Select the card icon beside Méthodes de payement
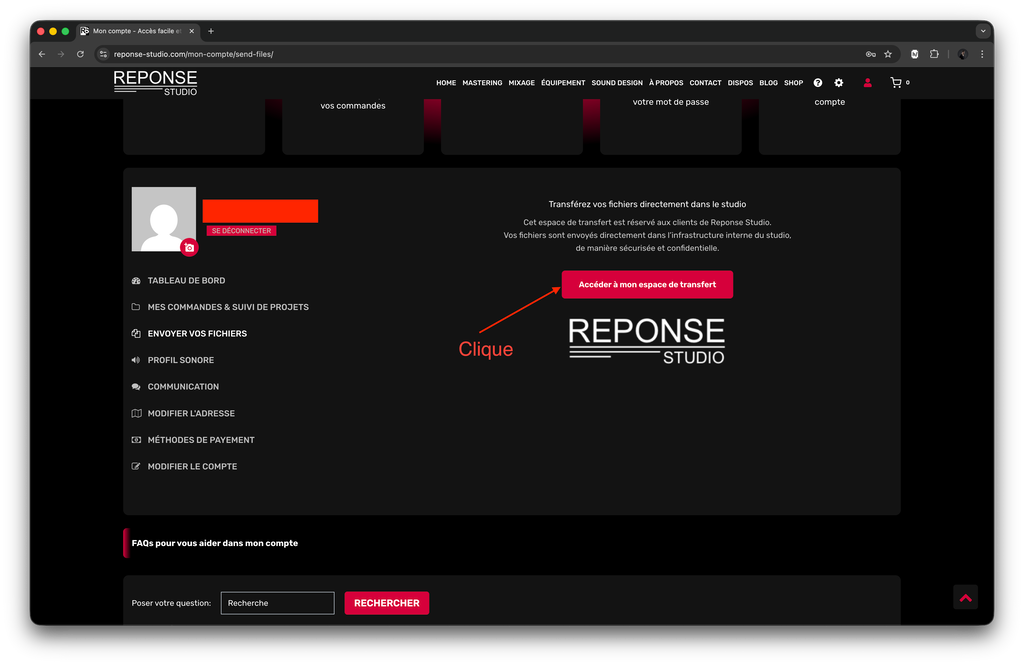1024x665 pixels. click(x=135, y=439)
